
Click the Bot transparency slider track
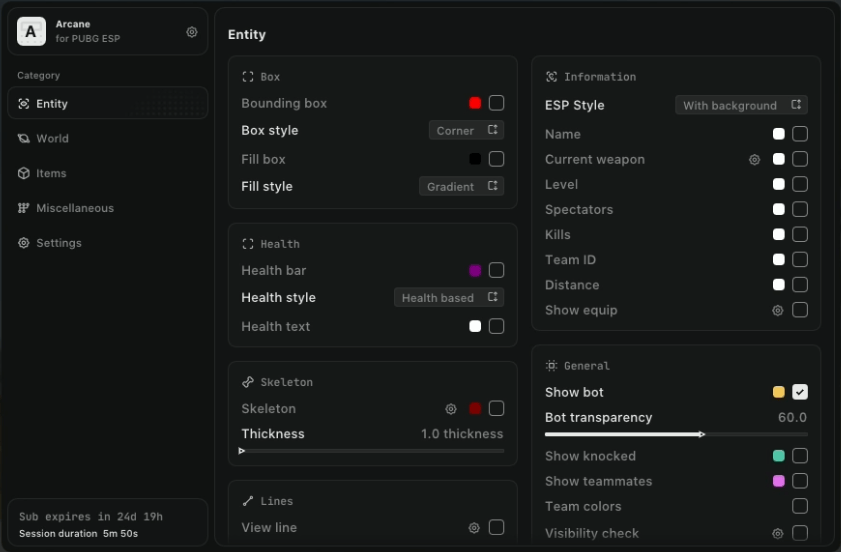tap(676, 434)
